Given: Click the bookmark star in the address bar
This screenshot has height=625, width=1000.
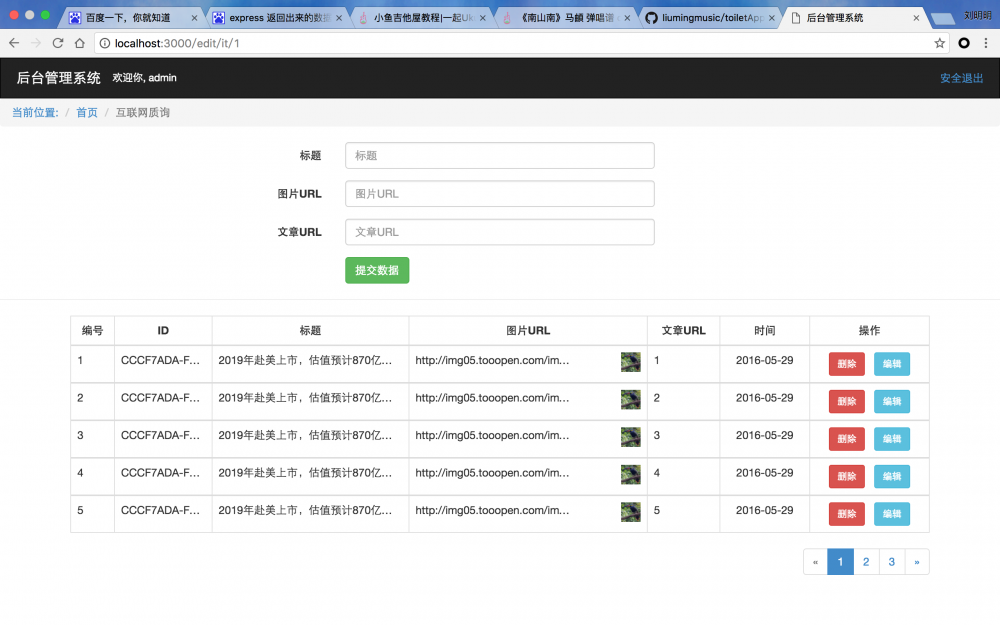Looking at the screenshot, I should point(938,44).
